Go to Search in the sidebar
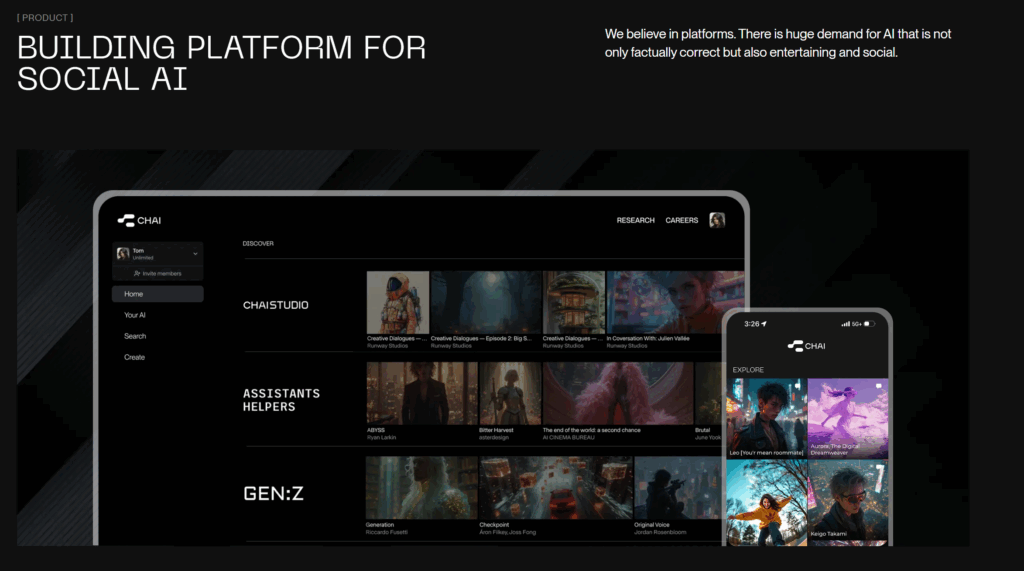Viewport: 1024px width, 571px height. point(135,336)
